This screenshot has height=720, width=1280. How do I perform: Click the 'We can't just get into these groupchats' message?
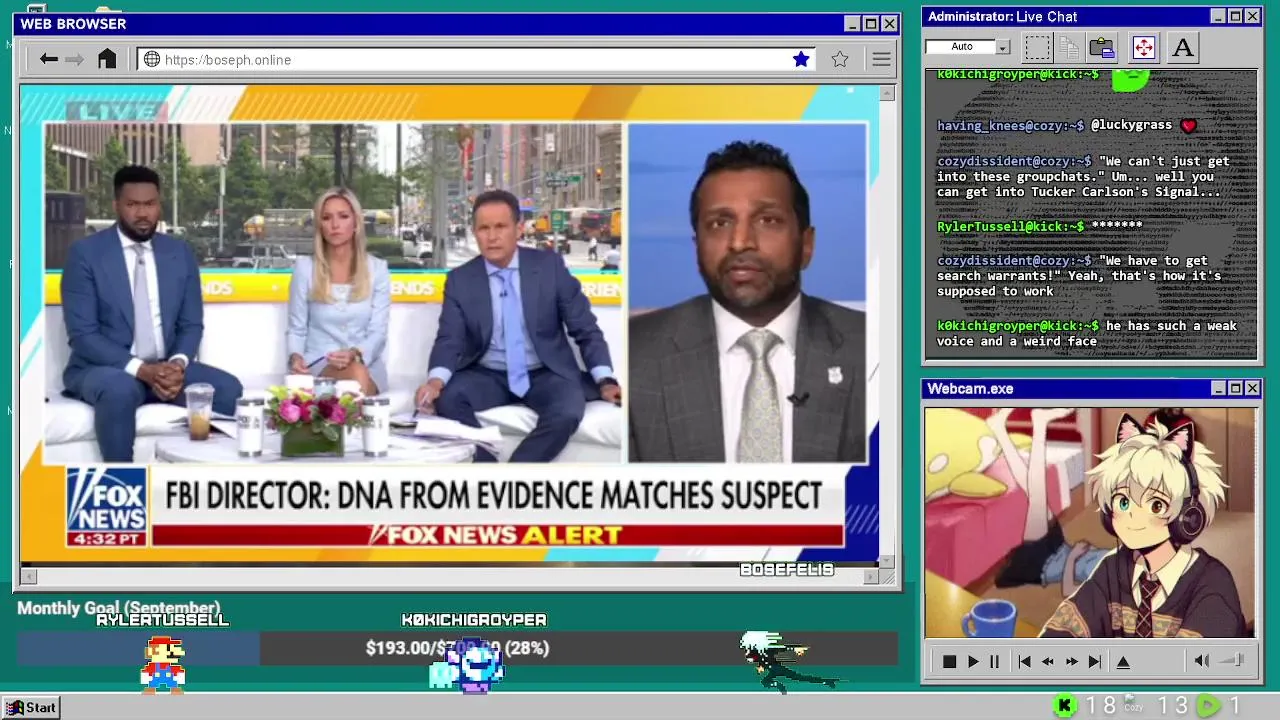tap(1083, 176)
